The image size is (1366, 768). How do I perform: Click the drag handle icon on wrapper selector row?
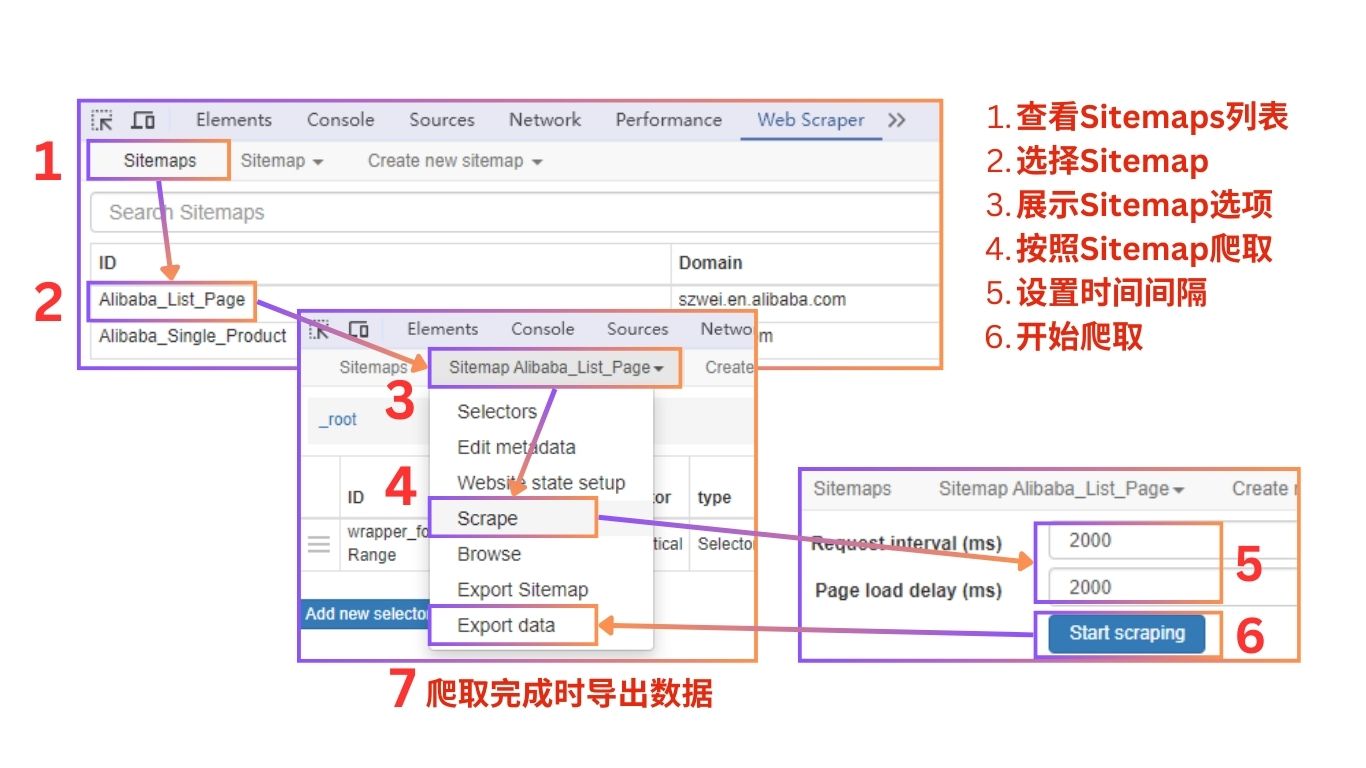(318, 544)
